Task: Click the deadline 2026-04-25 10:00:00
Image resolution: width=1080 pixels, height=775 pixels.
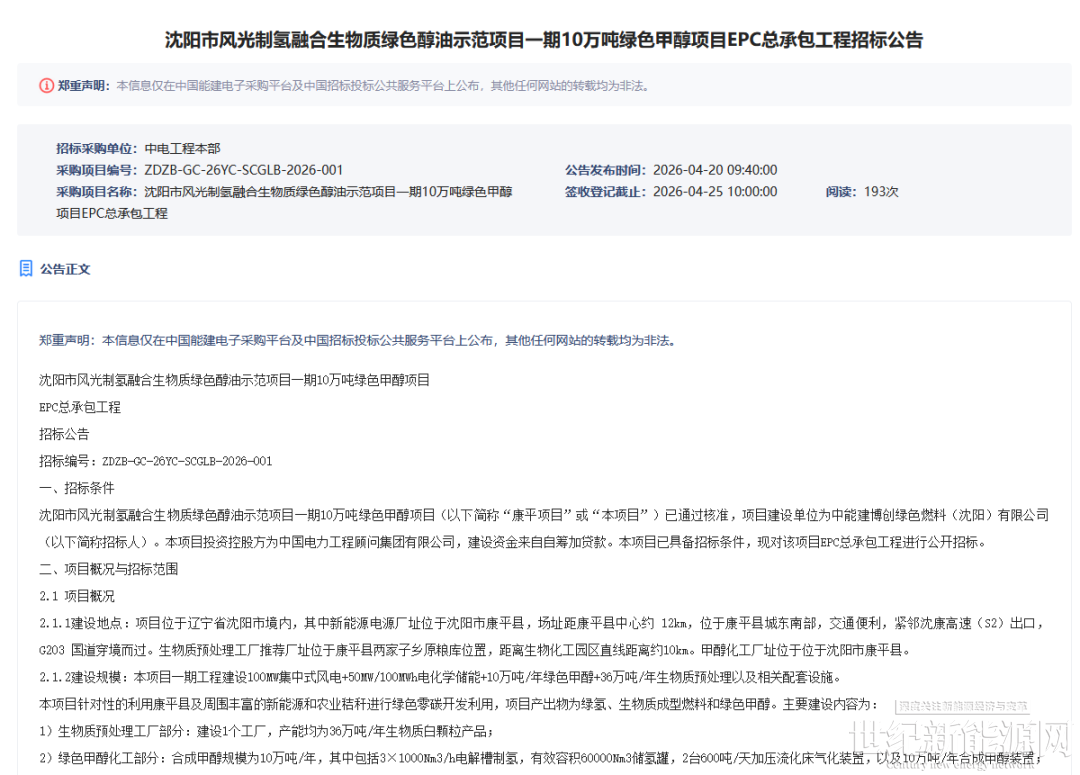Action: point(714,192)
